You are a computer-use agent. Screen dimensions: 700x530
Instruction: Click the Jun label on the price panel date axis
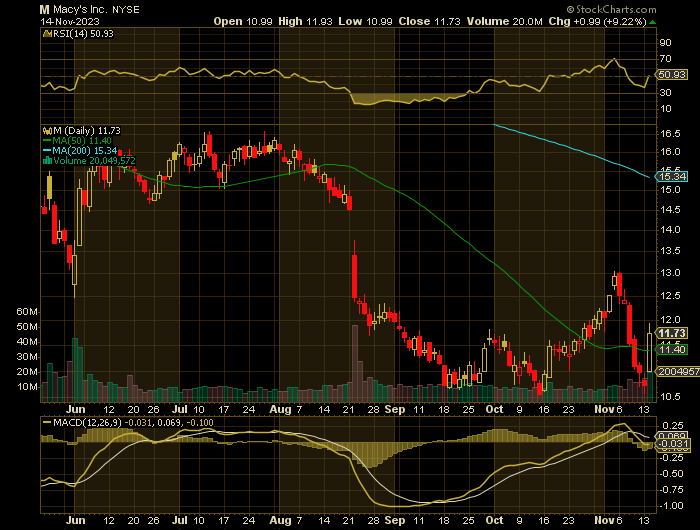coord(75,409)
